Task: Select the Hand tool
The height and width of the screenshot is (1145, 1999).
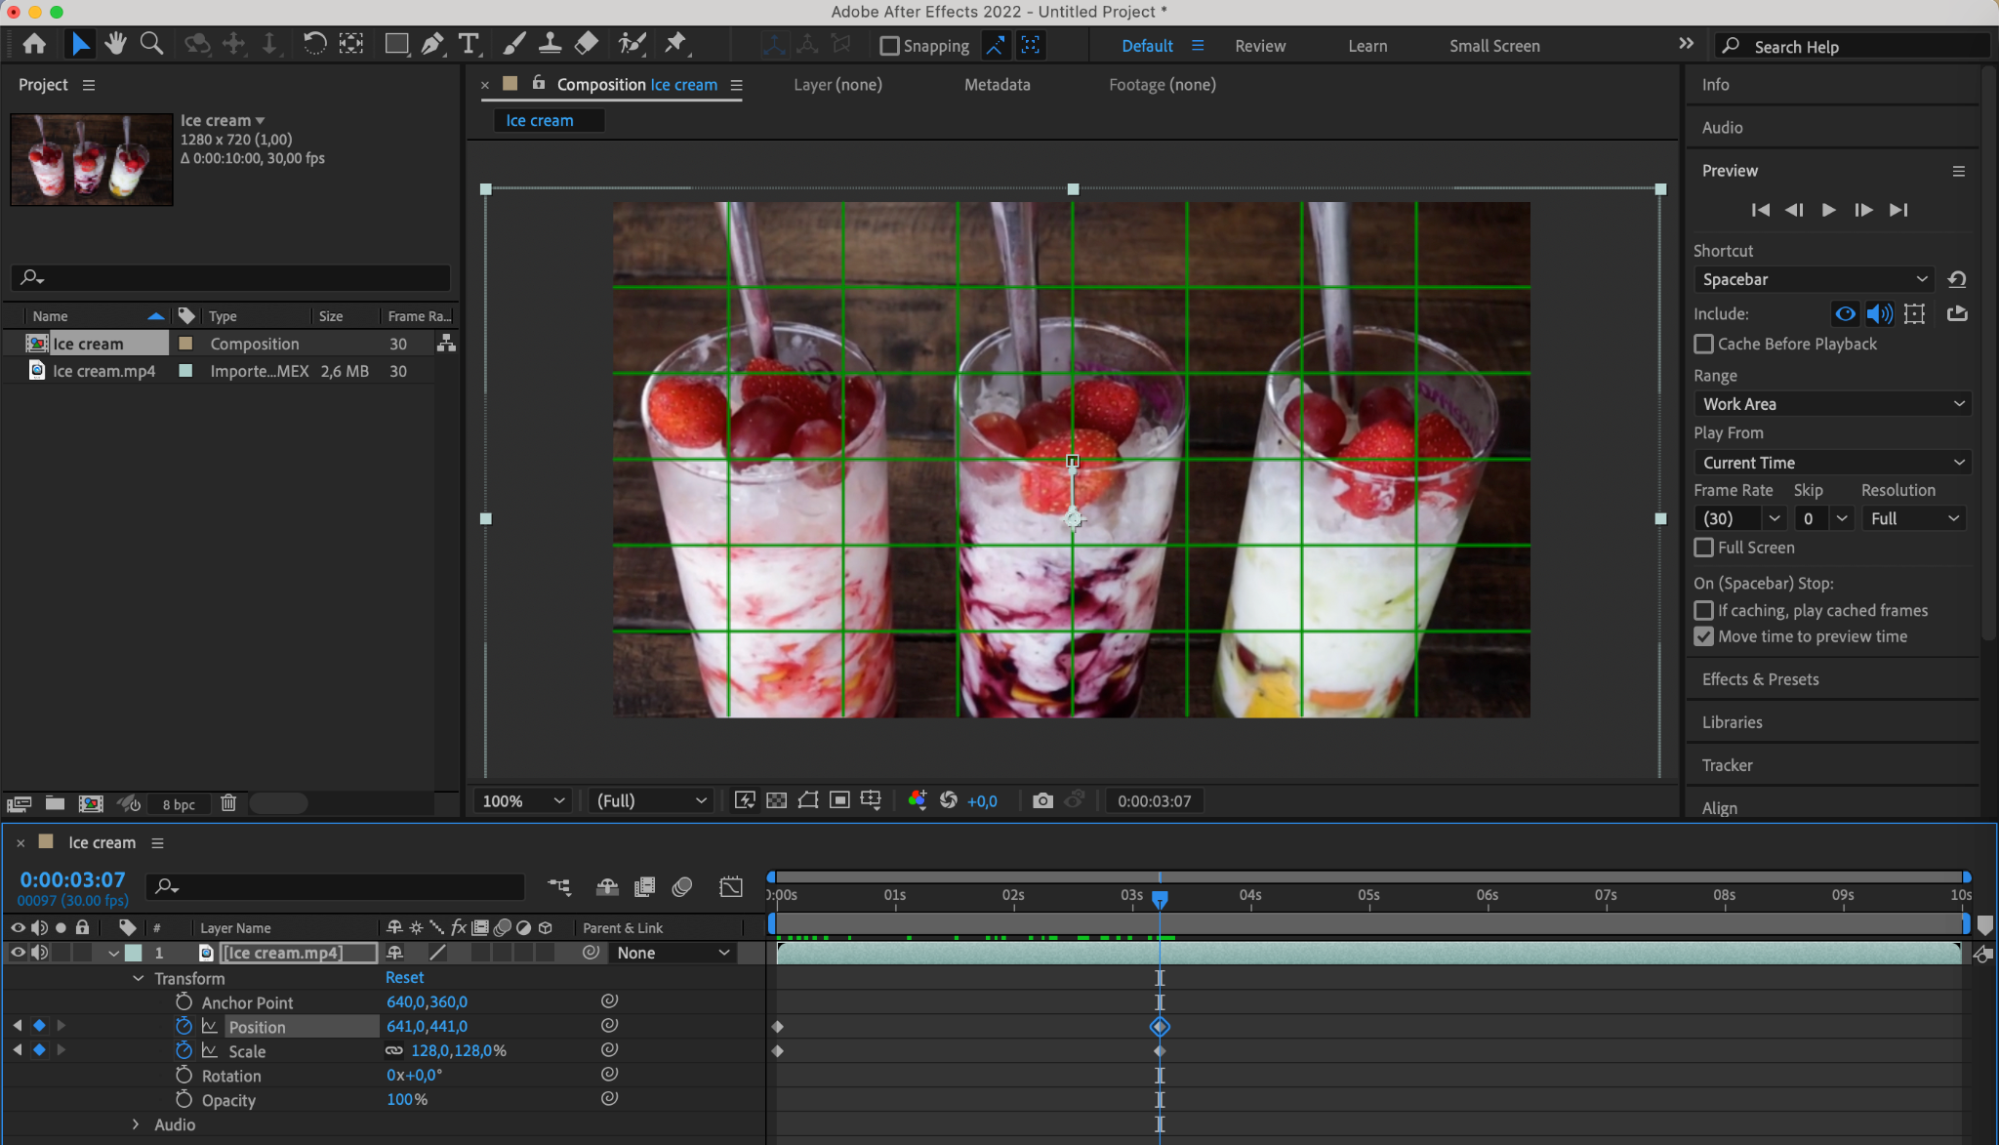Action: pos(116,44)
